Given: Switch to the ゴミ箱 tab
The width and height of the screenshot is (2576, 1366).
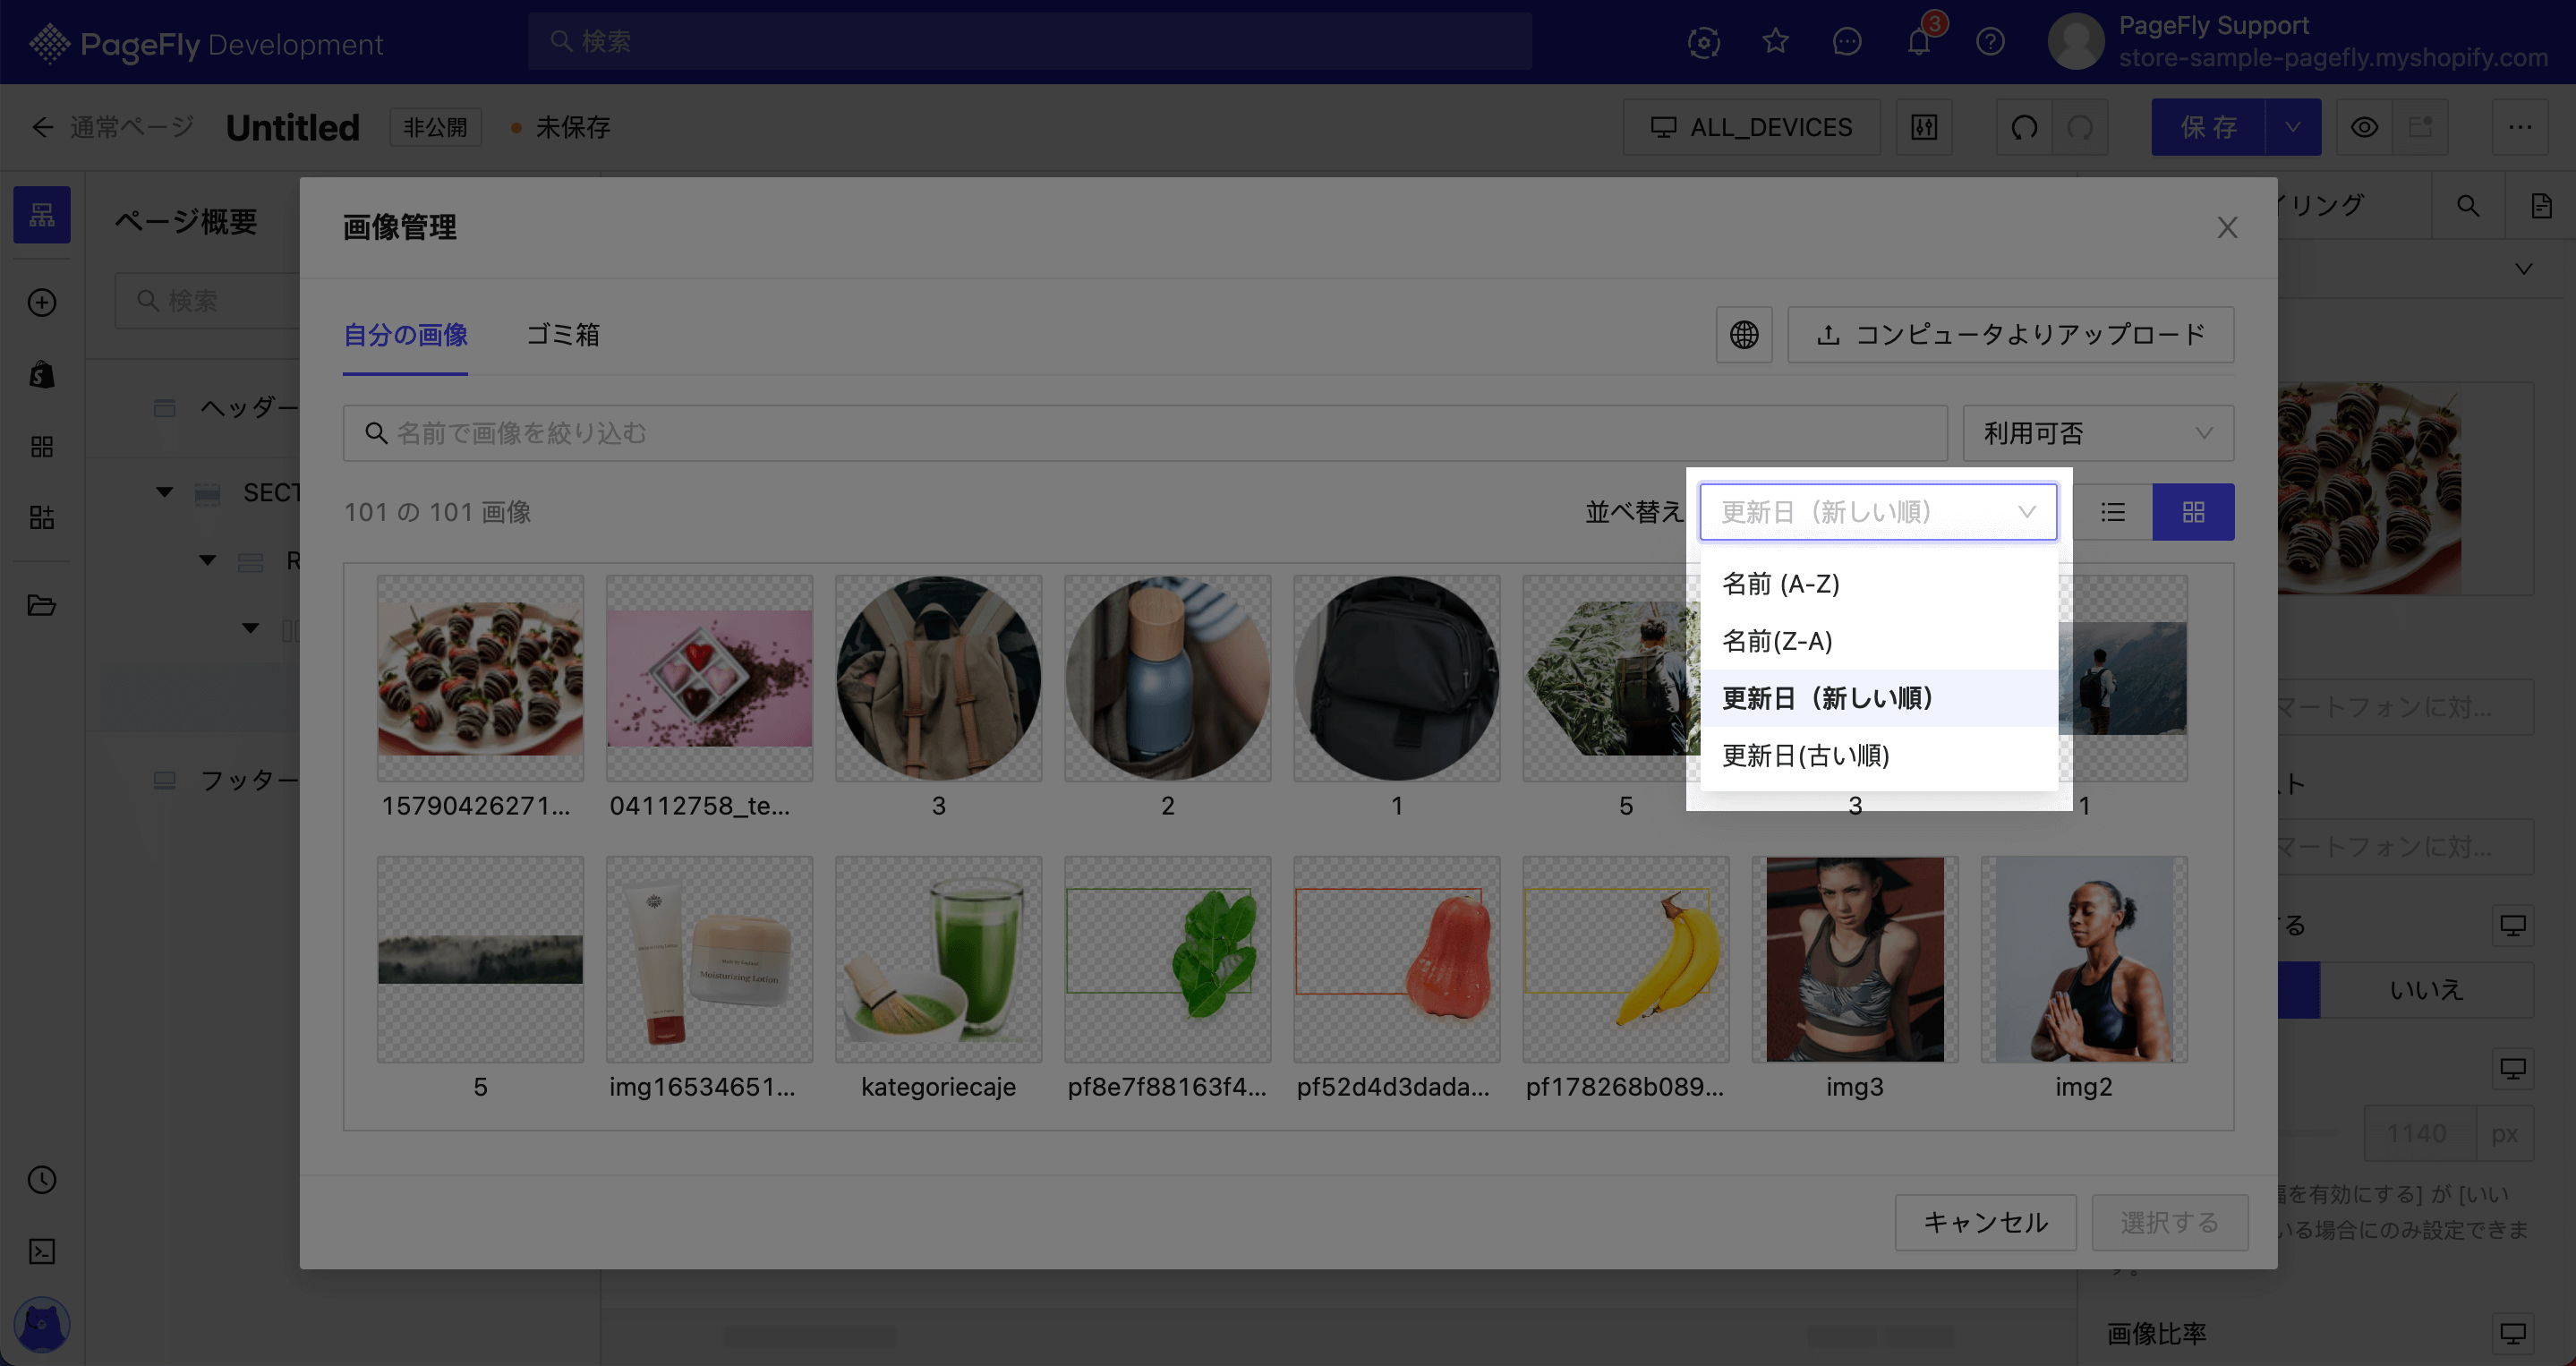Looking at the screenshot, I should 563,335.
